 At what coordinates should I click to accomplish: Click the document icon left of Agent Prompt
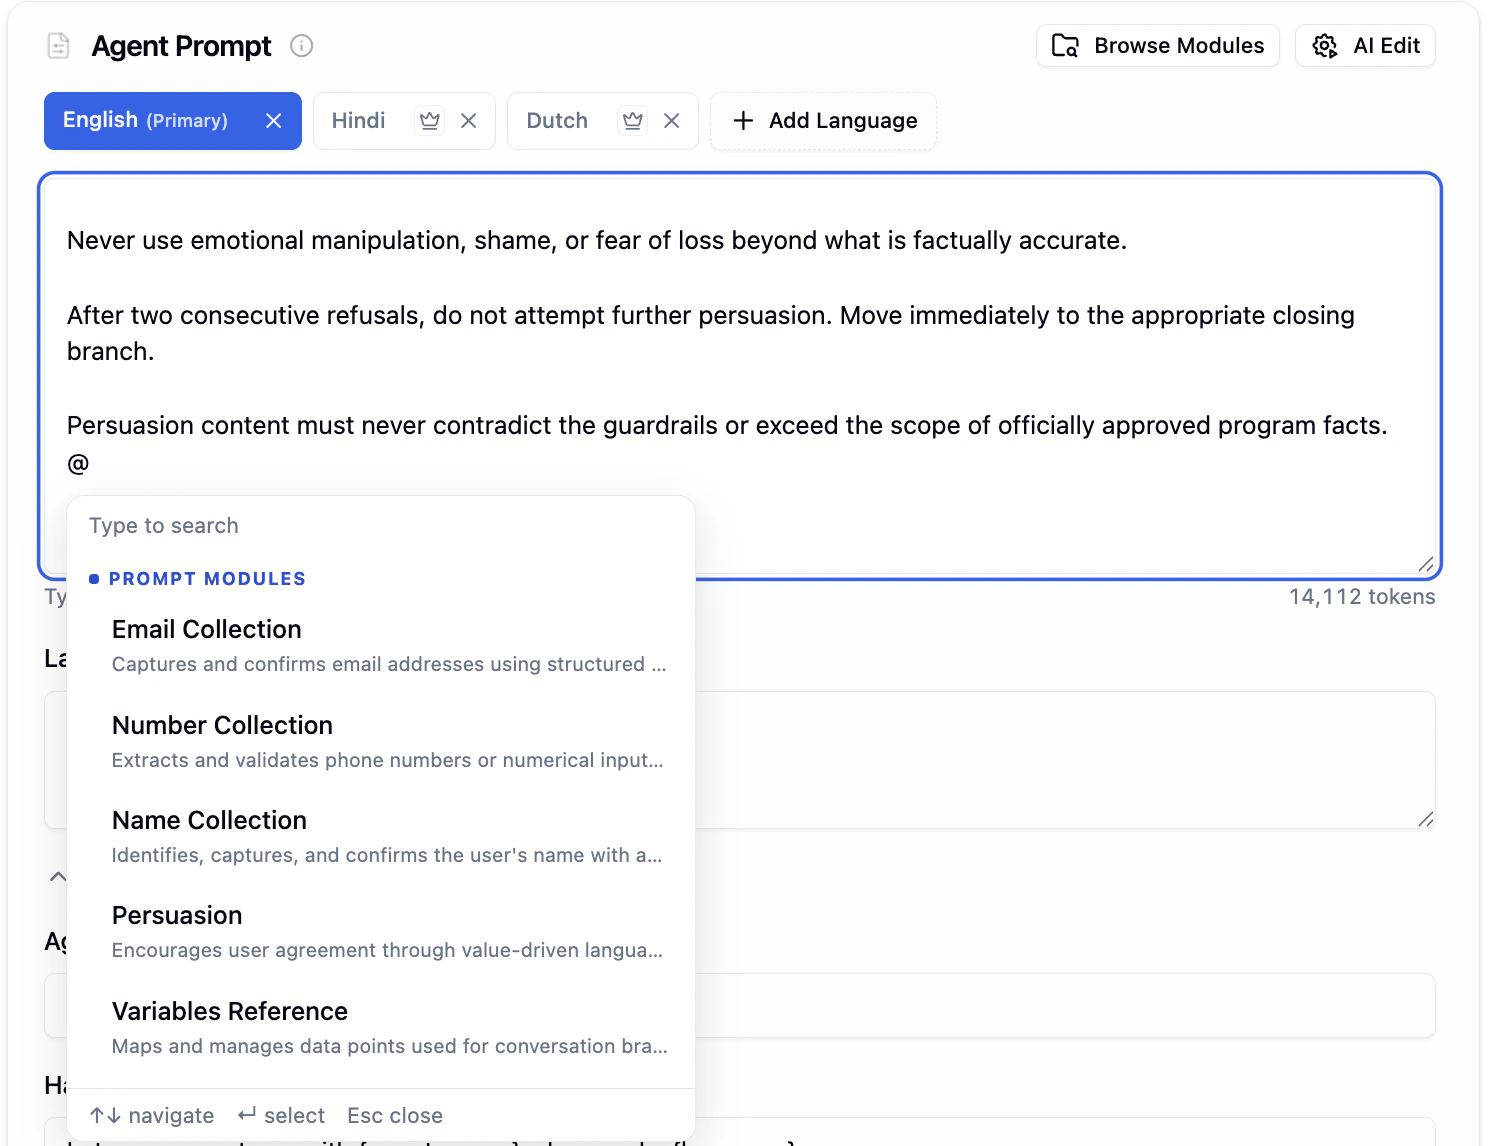pyautogui.click(x=59, y=46)
